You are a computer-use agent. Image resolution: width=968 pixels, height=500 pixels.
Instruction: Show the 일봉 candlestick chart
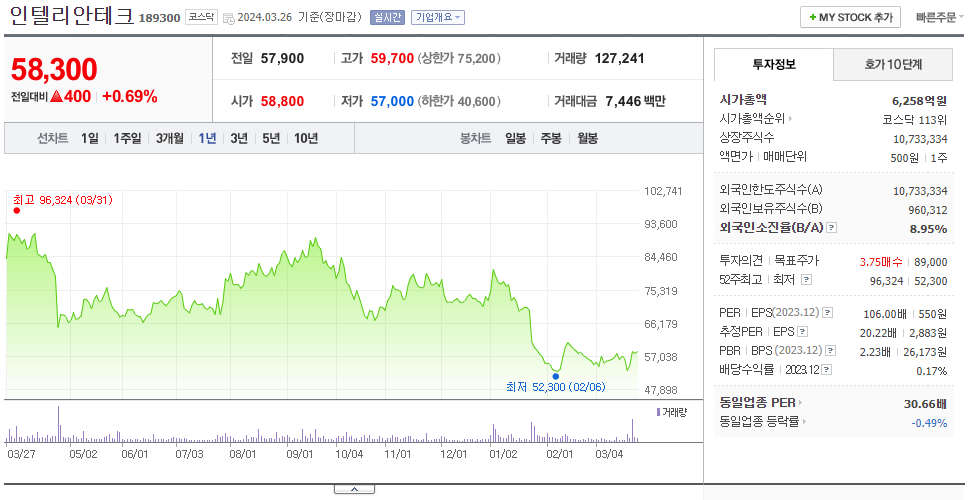[515, 139]
